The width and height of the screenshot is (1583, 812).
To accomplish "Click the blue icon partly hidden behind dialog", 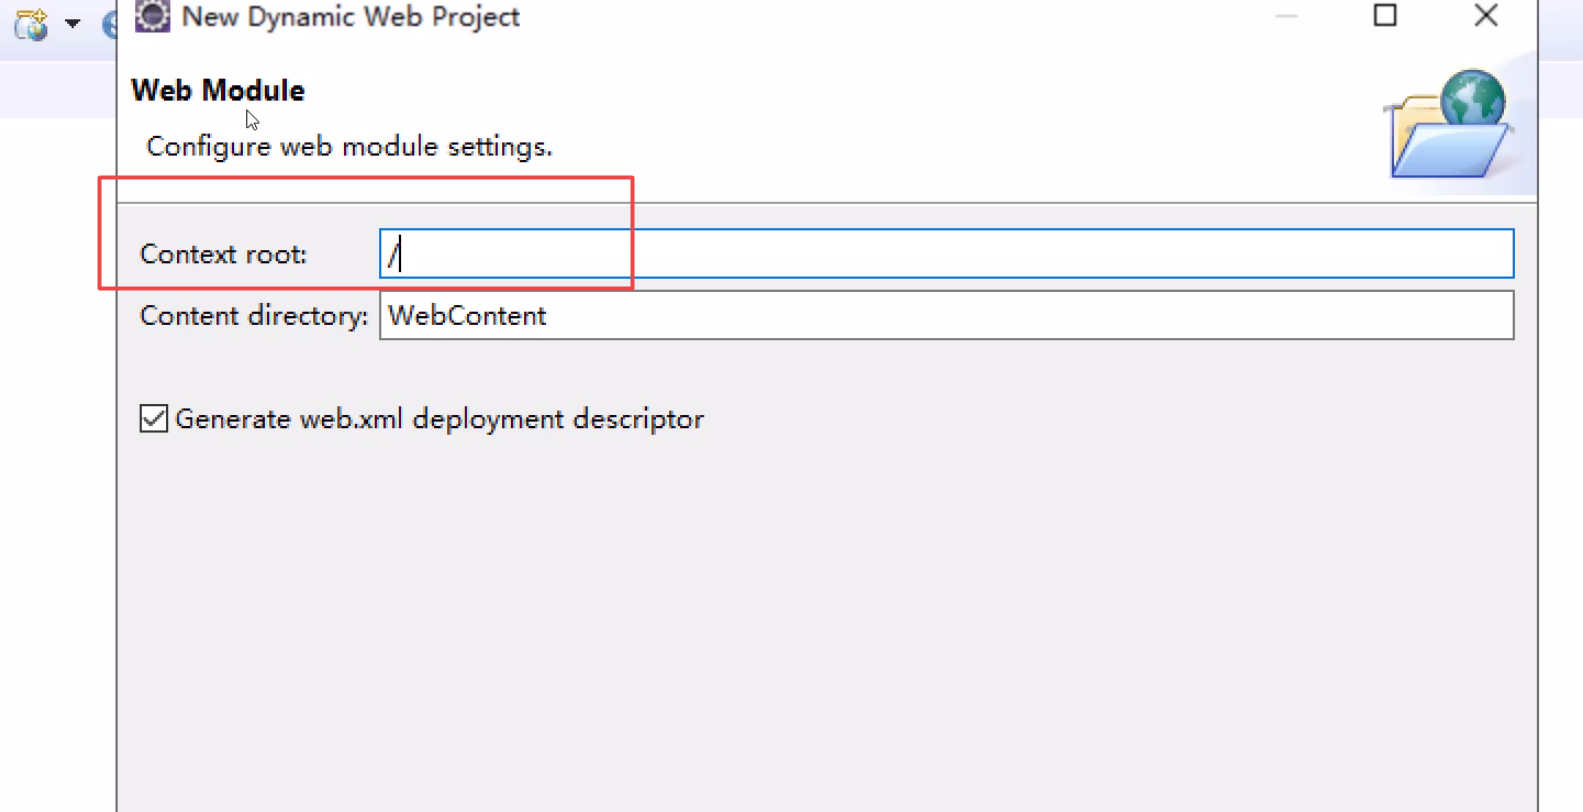I will [109, 24].
